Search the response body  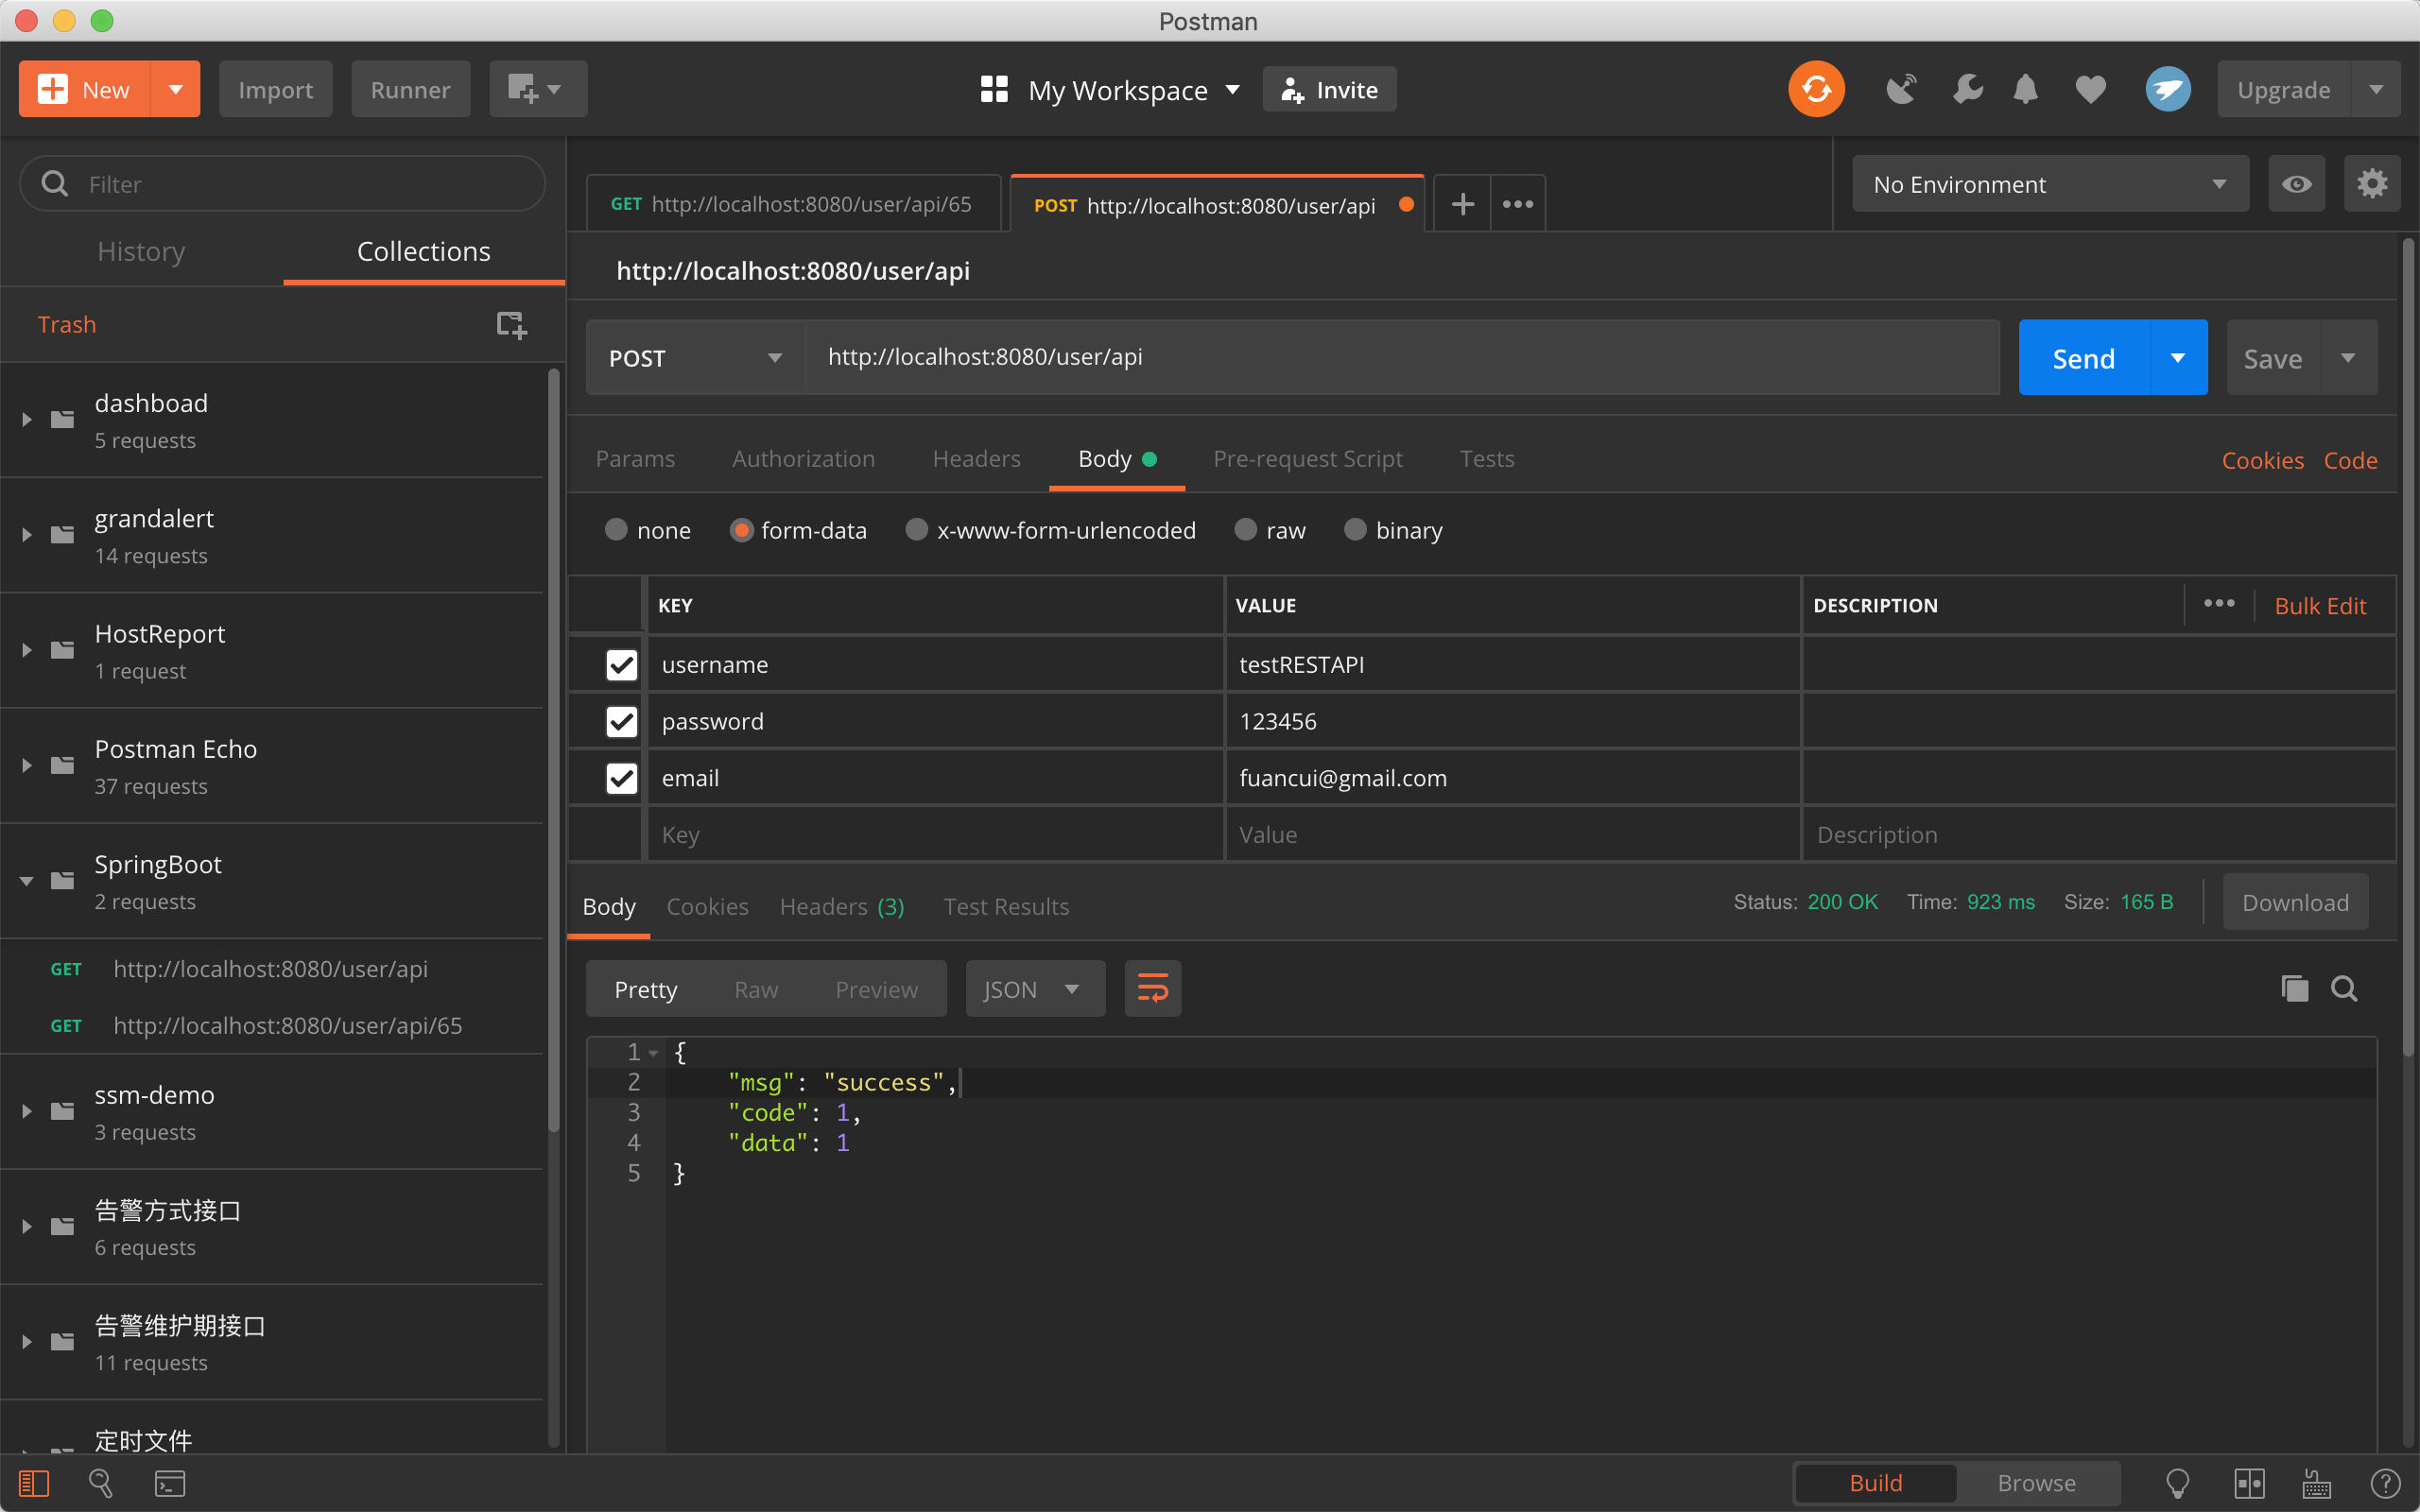(2344, 989)
